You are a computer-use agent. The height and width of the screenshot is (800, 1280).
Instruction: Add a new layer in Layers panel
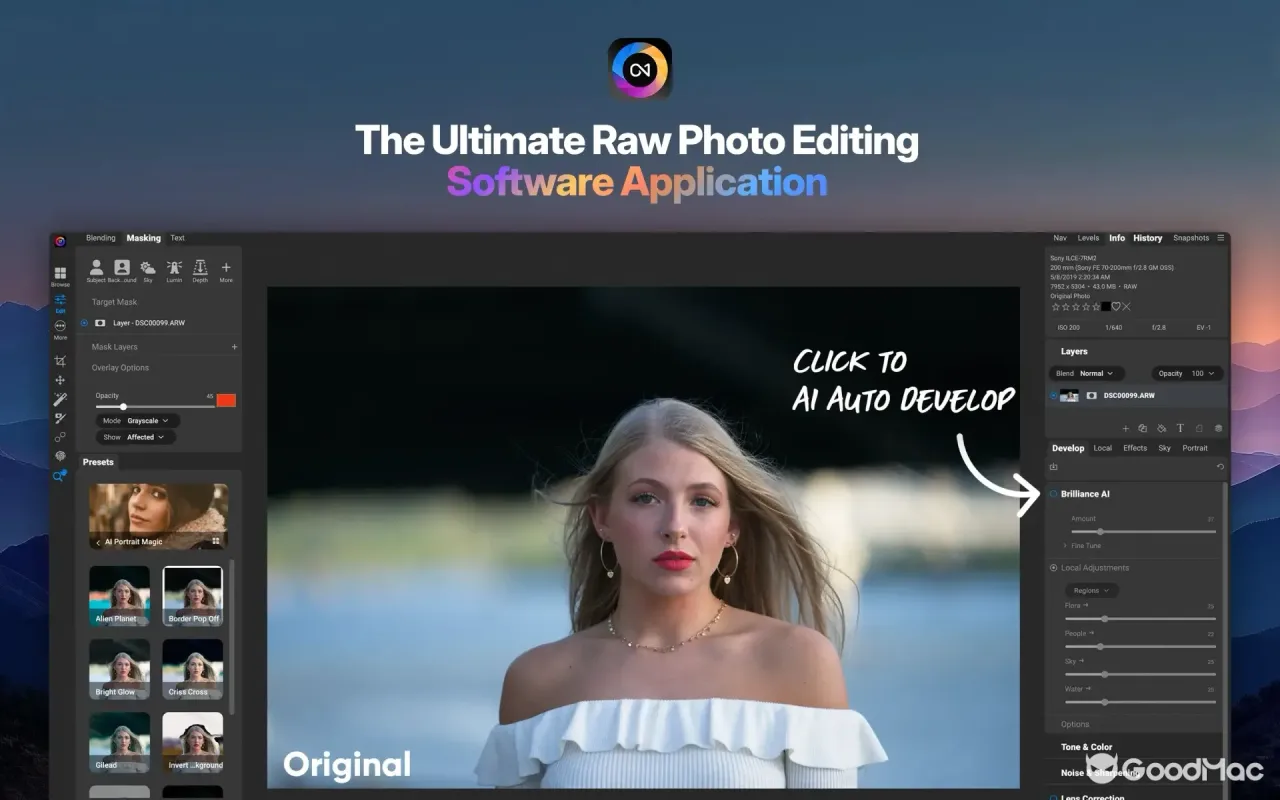click(x=1126, y=428)
